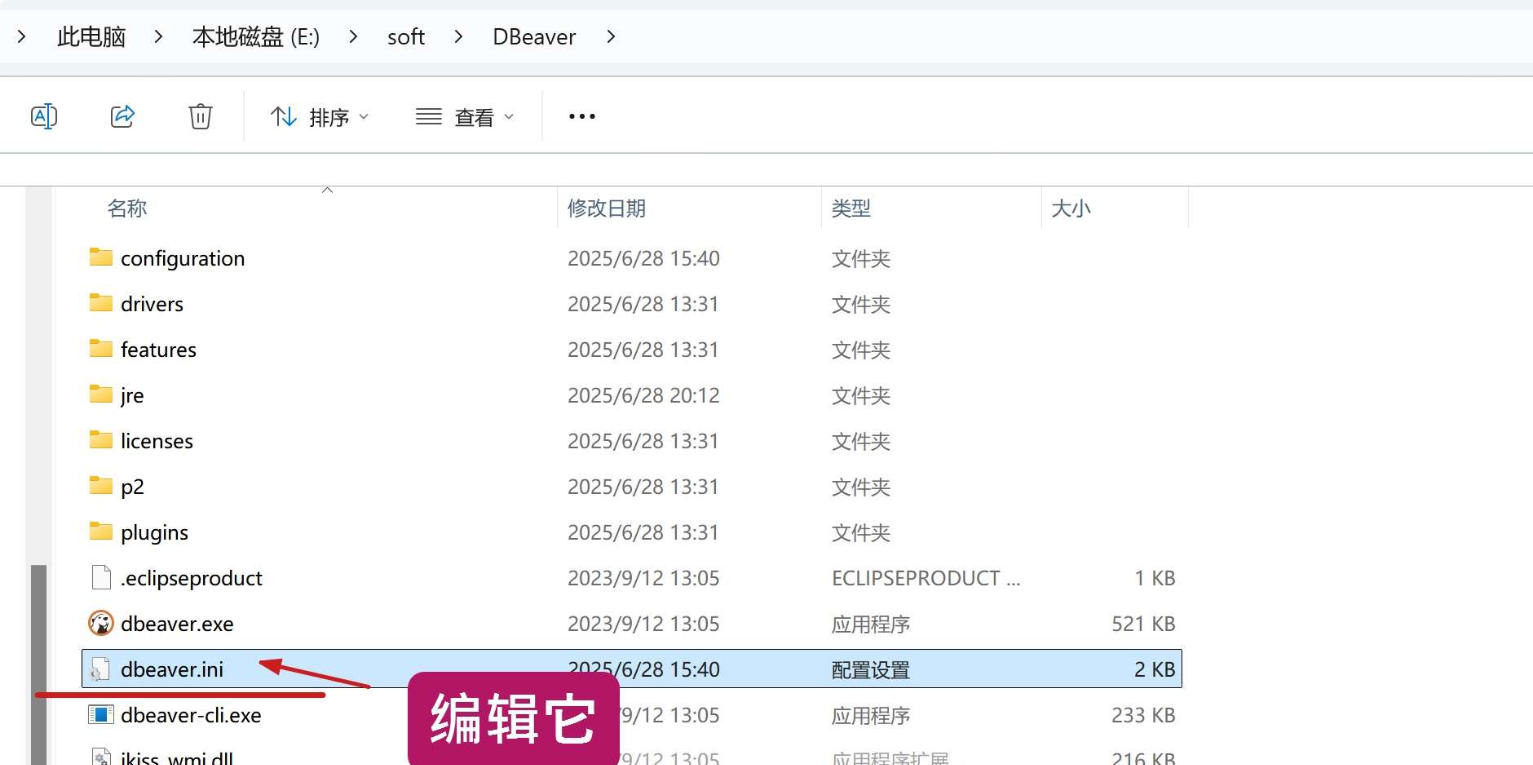Click the Rename icon in the toolbar

[x=43, y=116]
